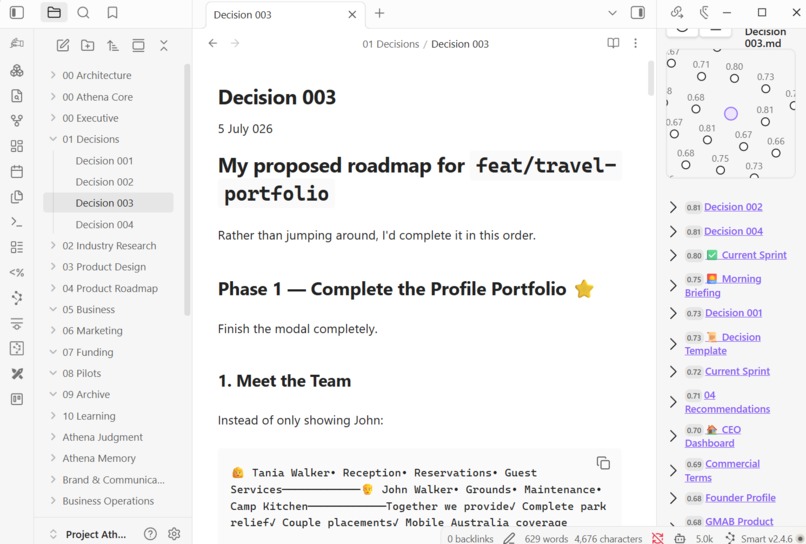
Task: Open Decision 001 note in tree
Action: (x=104, y=160)
